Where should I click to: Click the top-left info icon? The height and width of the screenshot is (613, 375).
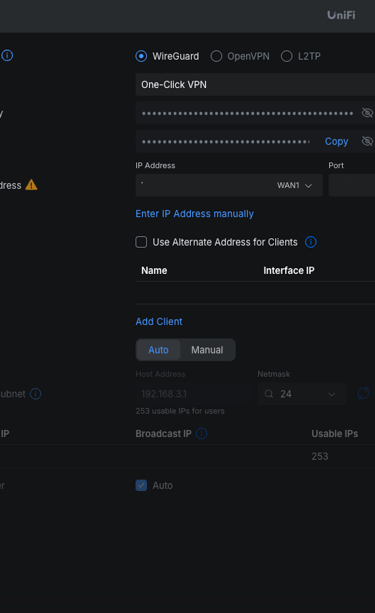pos(7,56)
